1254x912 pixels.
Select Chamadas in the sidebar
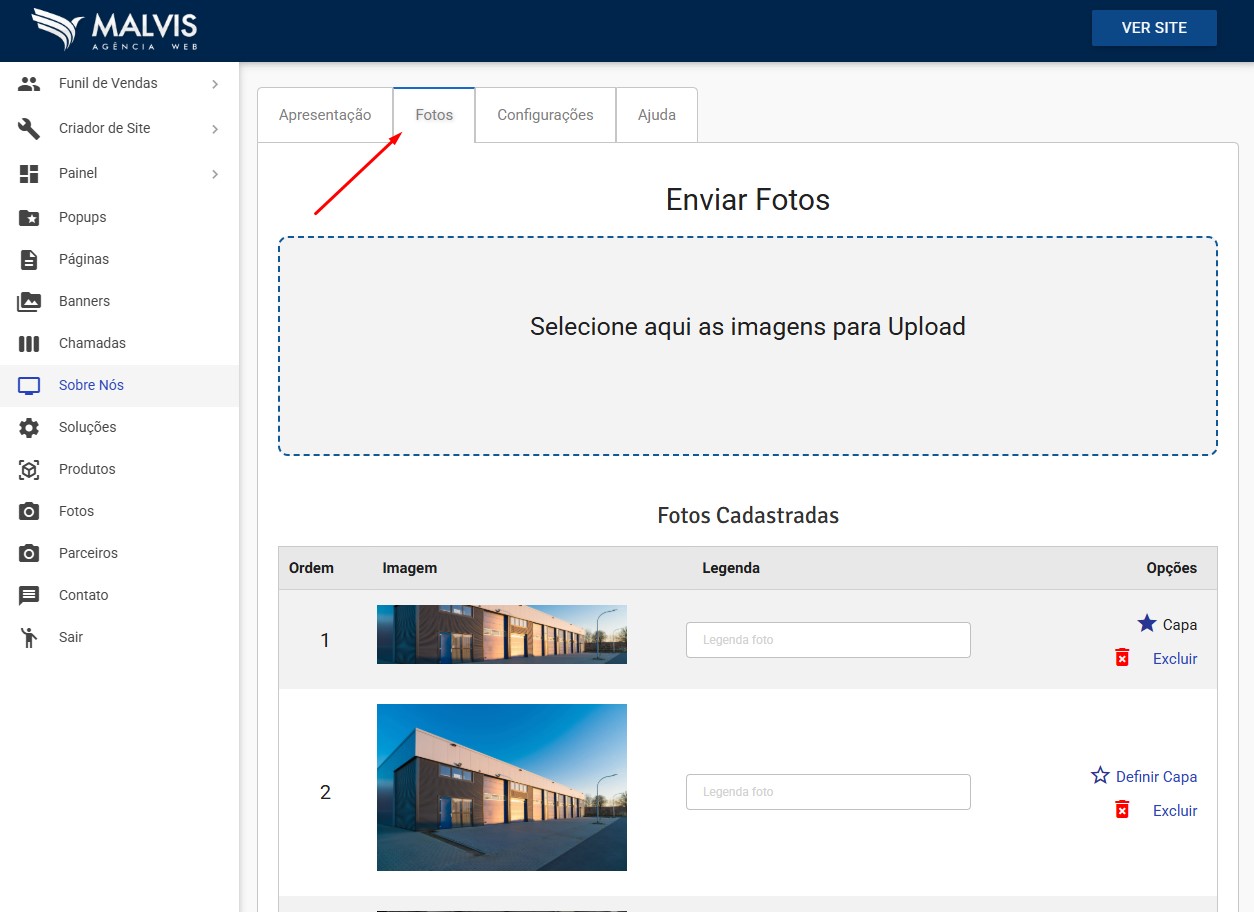pos(120,343)
